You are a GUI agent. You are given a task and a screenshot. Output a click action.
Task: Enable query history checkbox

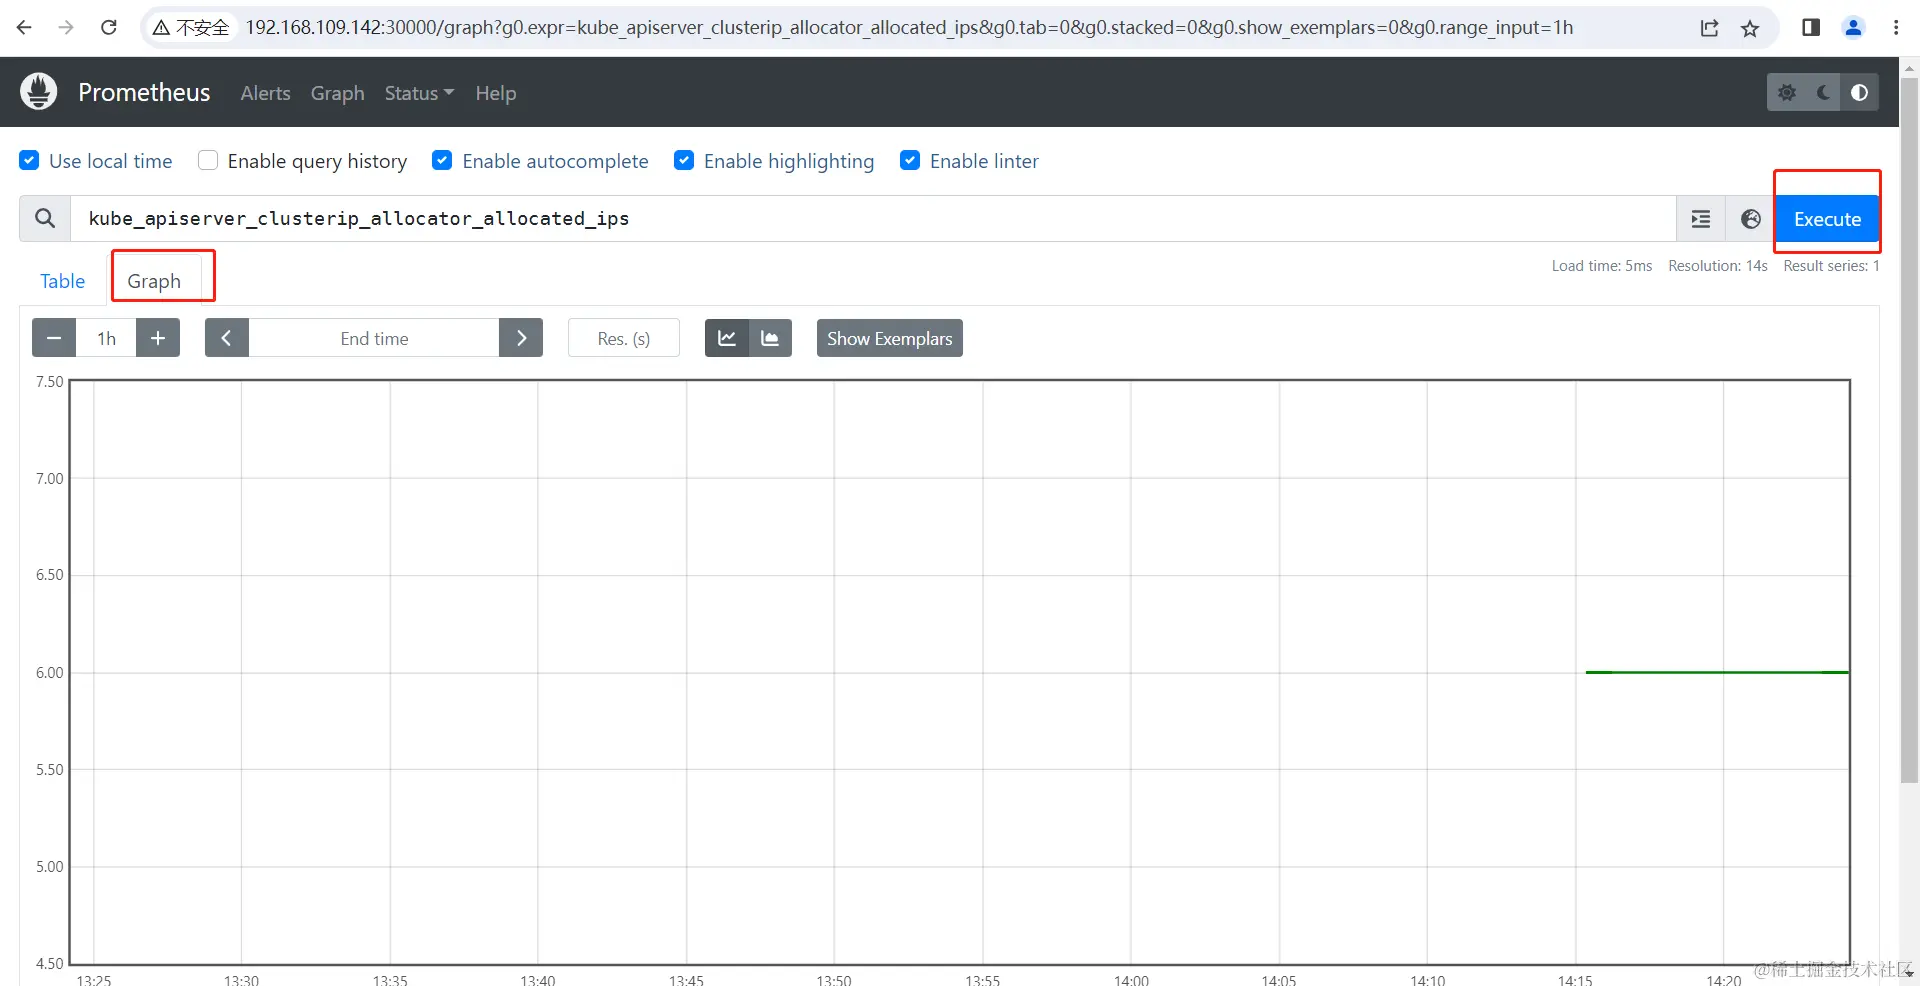pos(208,160)
